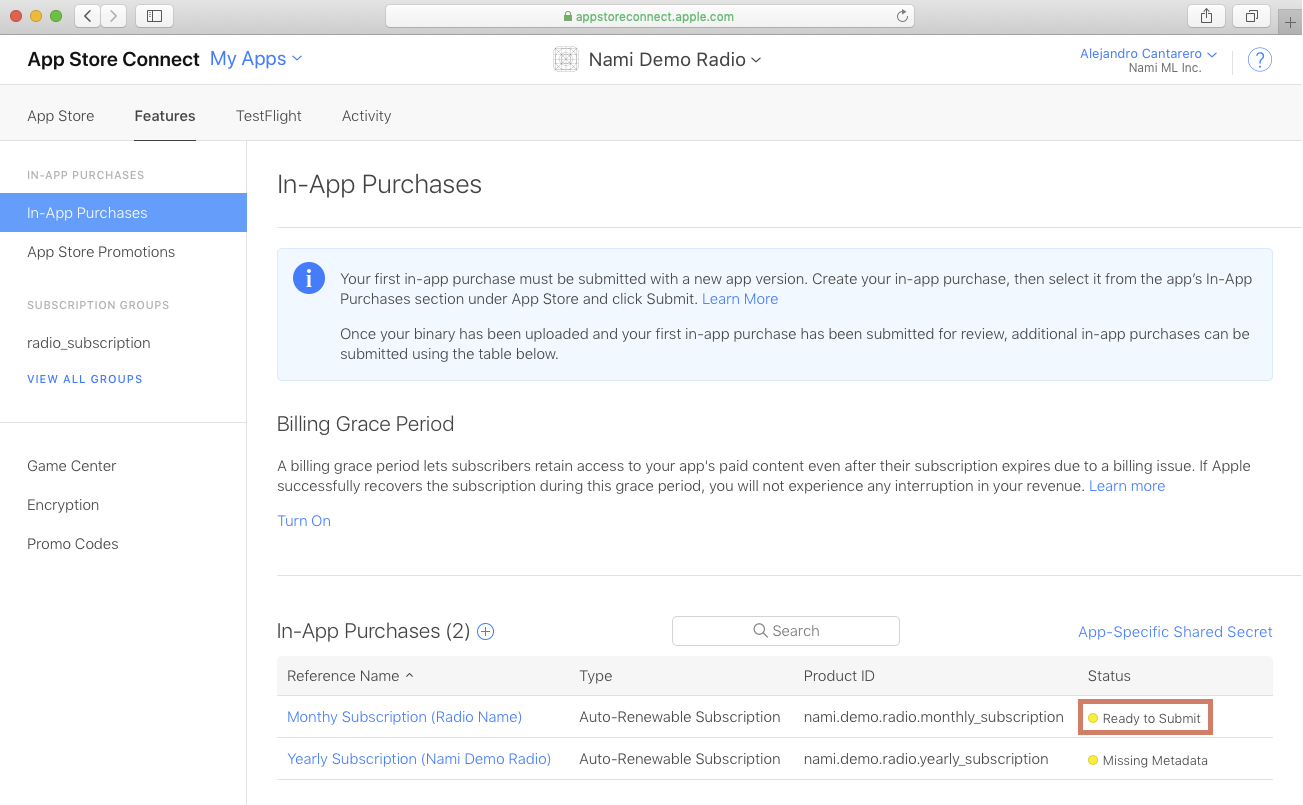Add a new in-app purchase with the plus icon

(x=486, y=631)
